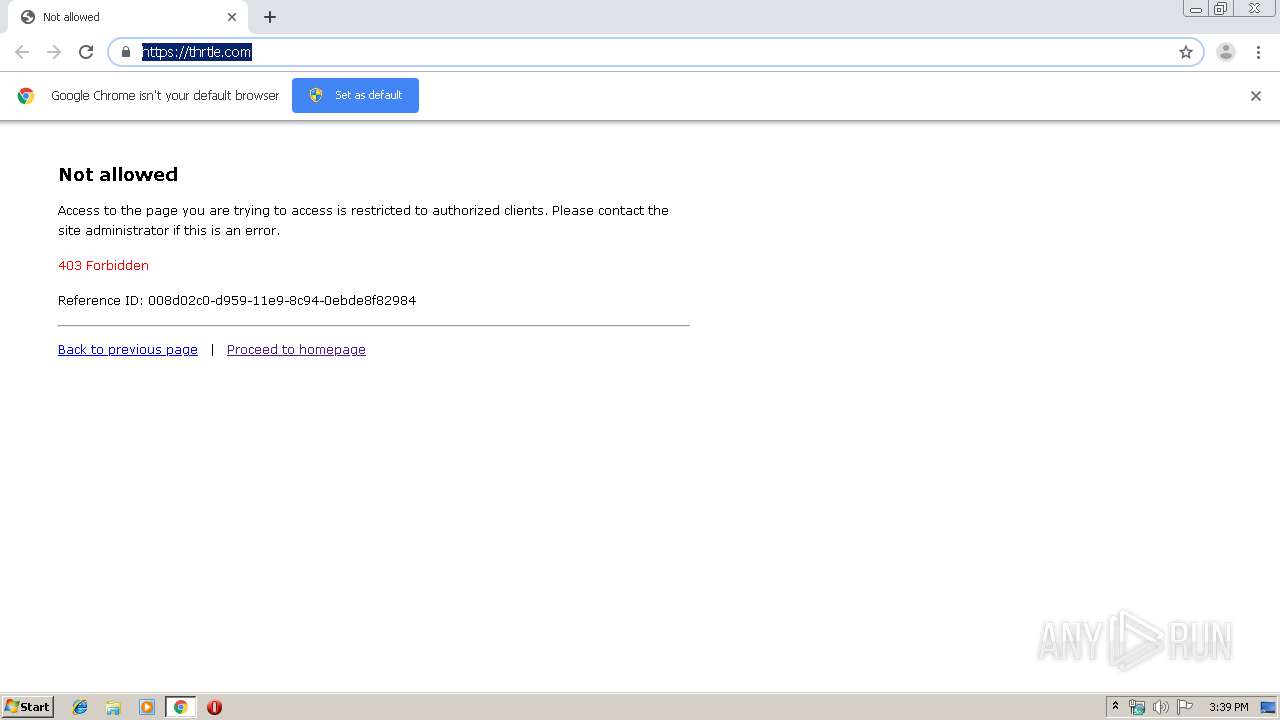
Task: Click the network tray icon
Action: [x=1137, y=707]
